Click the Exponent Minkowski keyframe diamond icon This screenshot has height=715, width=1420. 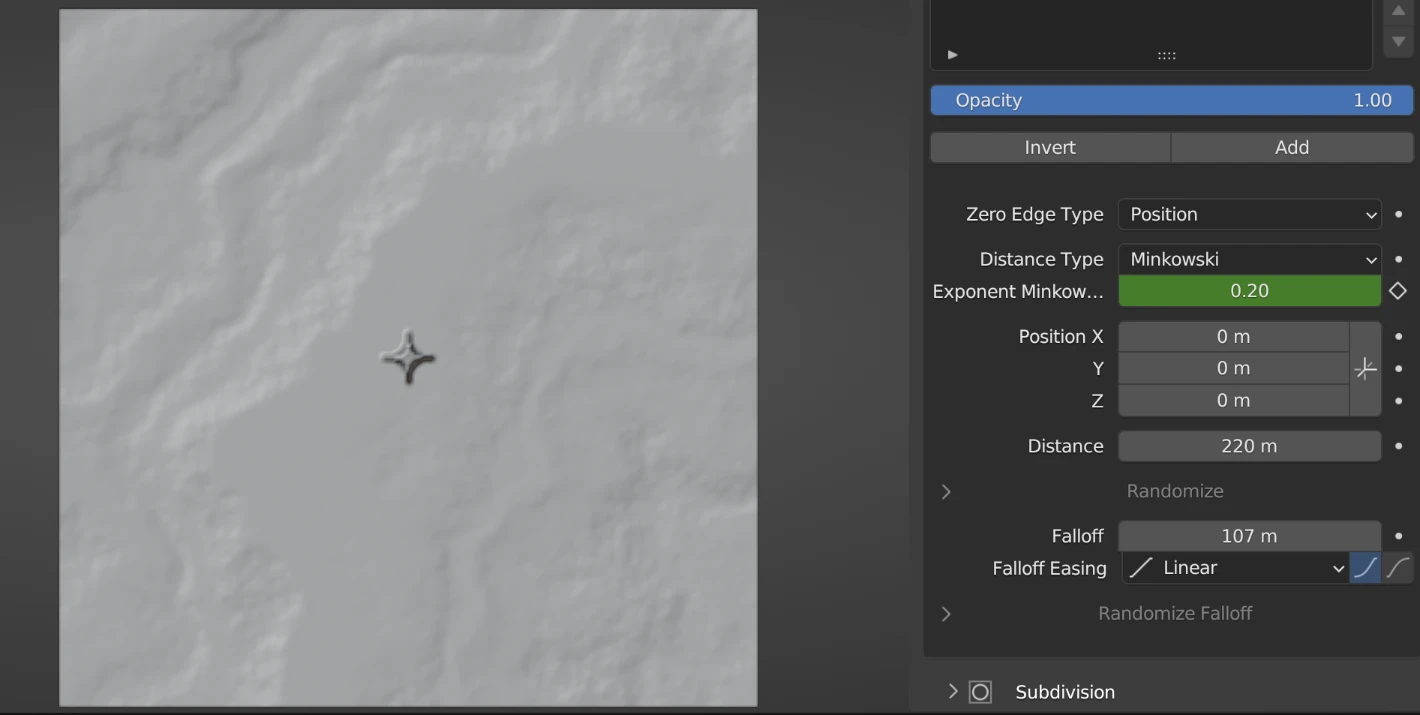click(x=1398, y=291)
